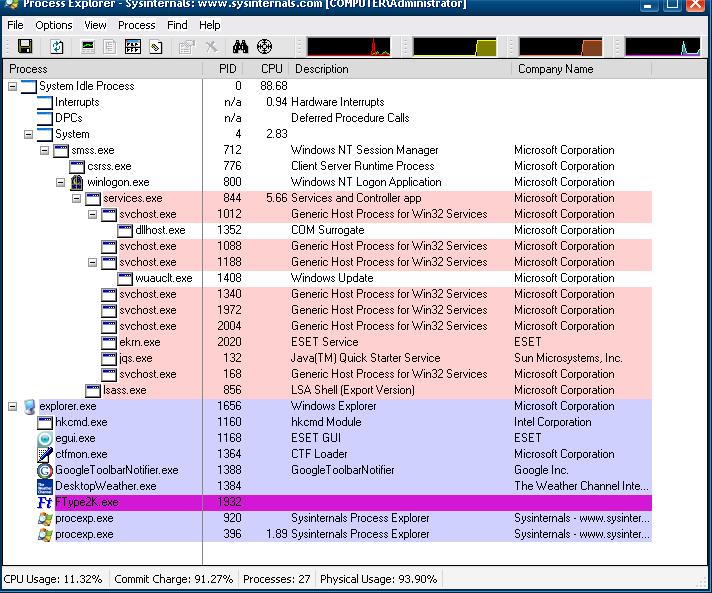Open the Process menu
Viewport: 712px width, 593px height.
[136, 25]
